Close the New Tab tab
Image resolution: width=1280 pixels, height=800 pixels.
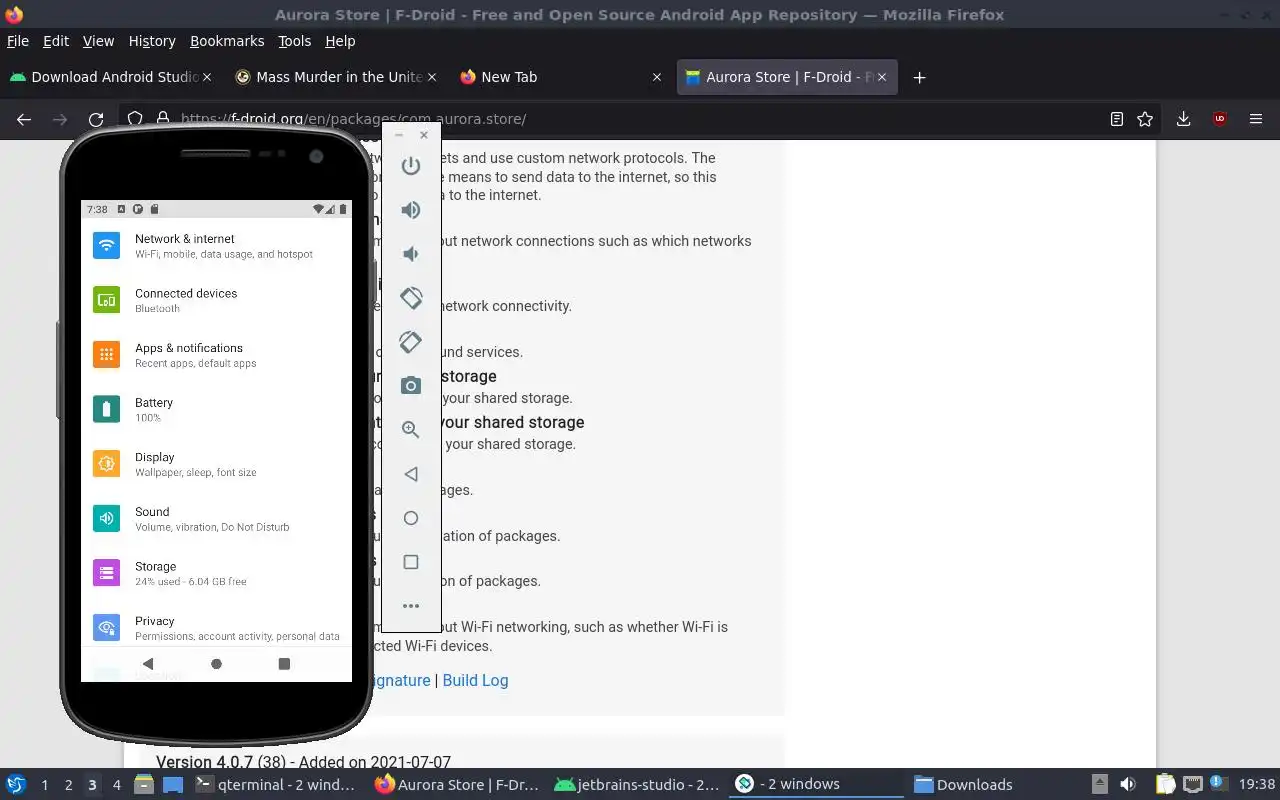click(657, 77)
